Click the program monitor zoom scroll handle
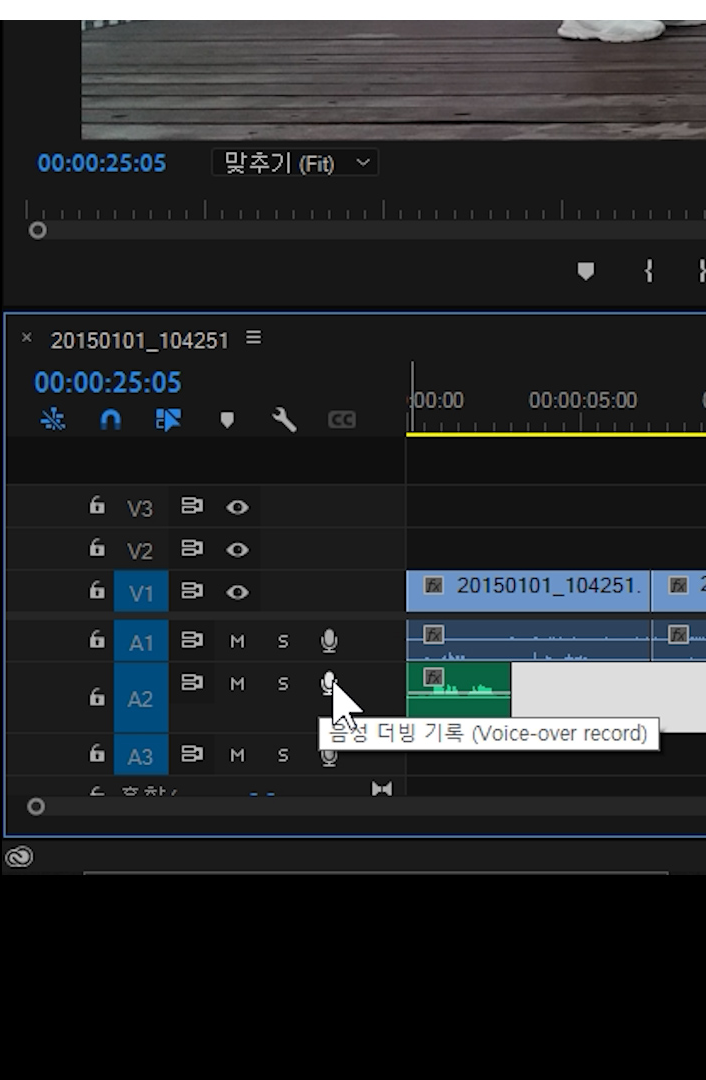This screenshot has height=1080, width=706. [x=38, y=230]
